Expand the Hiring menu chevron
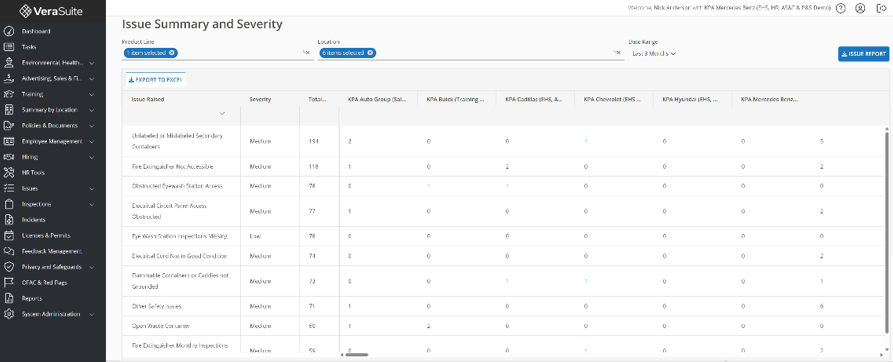The width and height of the screenshot is (893, 362). click(92, 157)
